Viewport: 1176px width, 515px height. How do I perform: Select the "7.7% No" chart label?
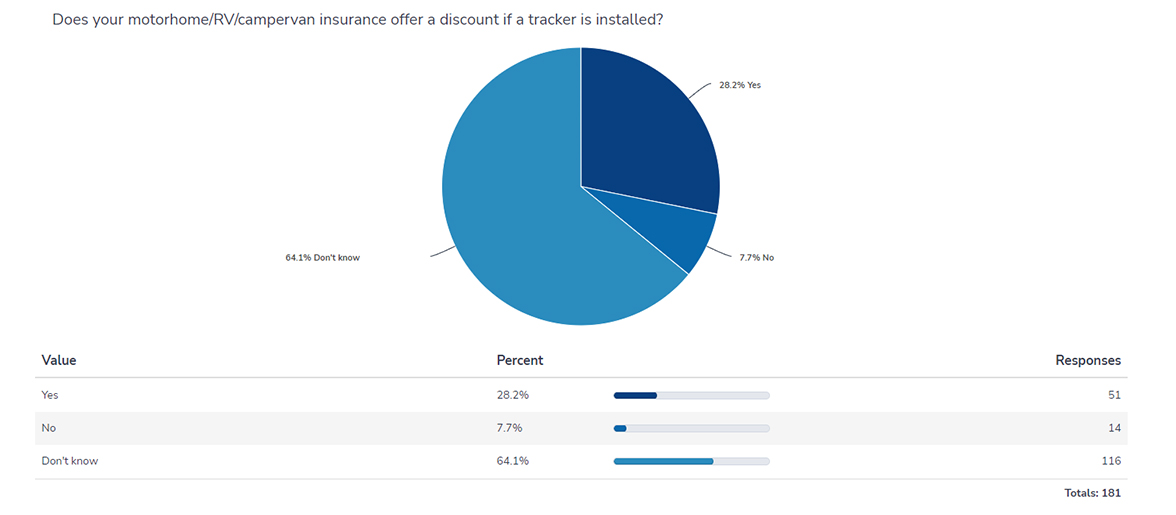[755, 258]
